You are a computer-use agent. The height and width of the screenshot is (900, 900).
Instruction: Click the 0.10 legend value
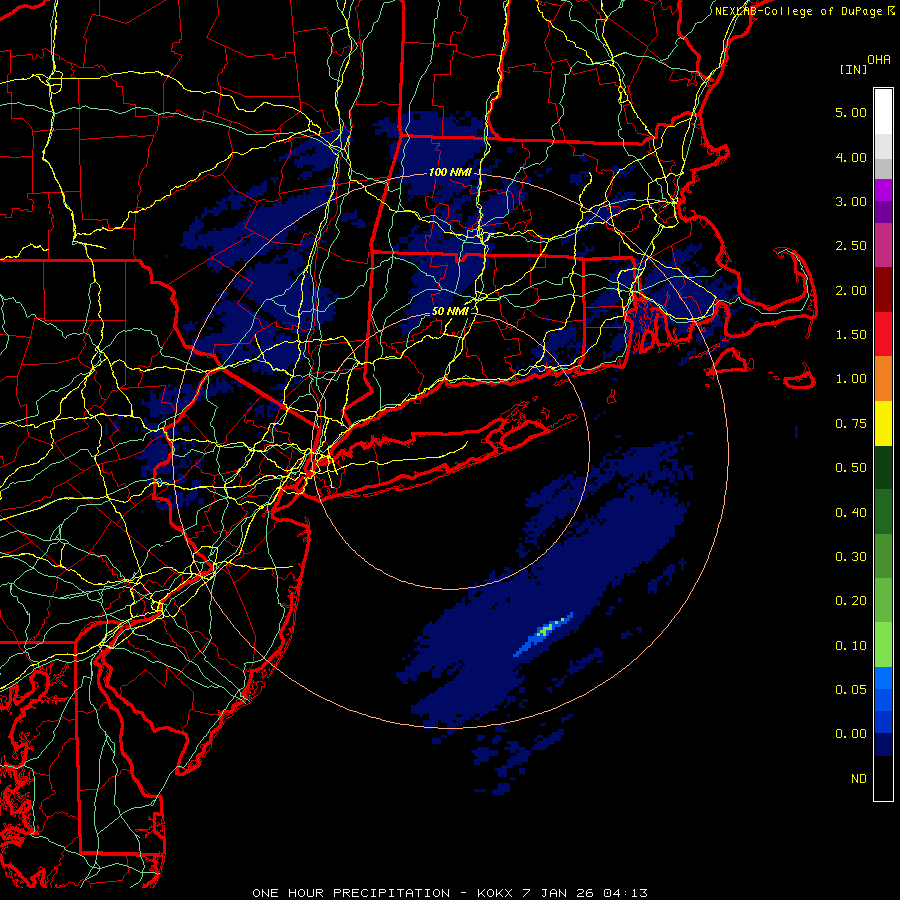(851, 646)
